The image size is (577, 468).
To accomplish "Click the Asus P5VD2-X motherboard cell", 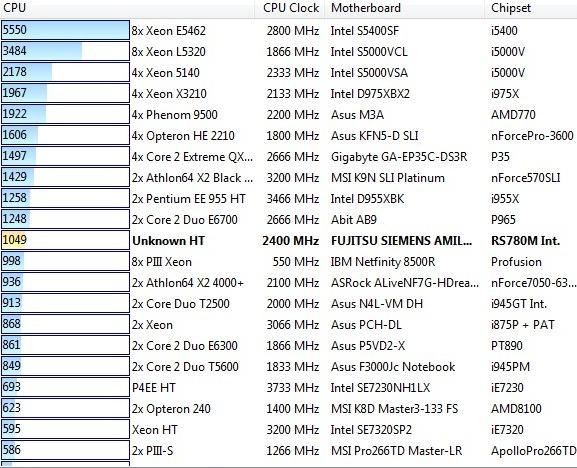I will (368, 345).
